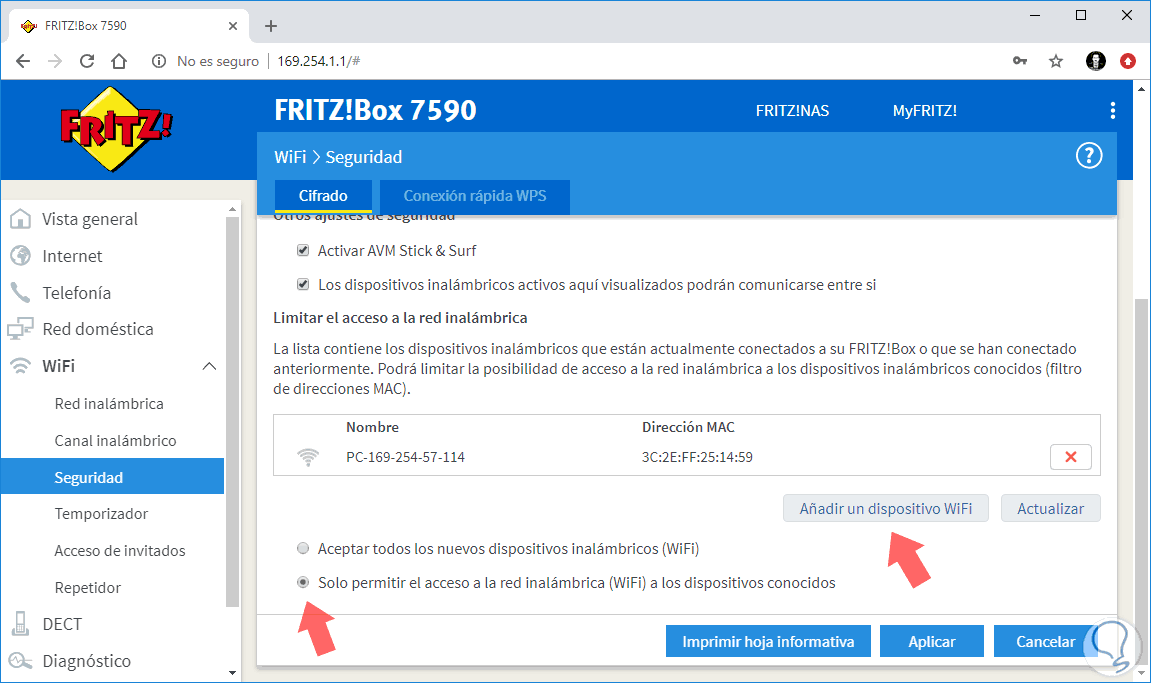Open Internet menu item
1151x683 pixels.
coord(72,256)
